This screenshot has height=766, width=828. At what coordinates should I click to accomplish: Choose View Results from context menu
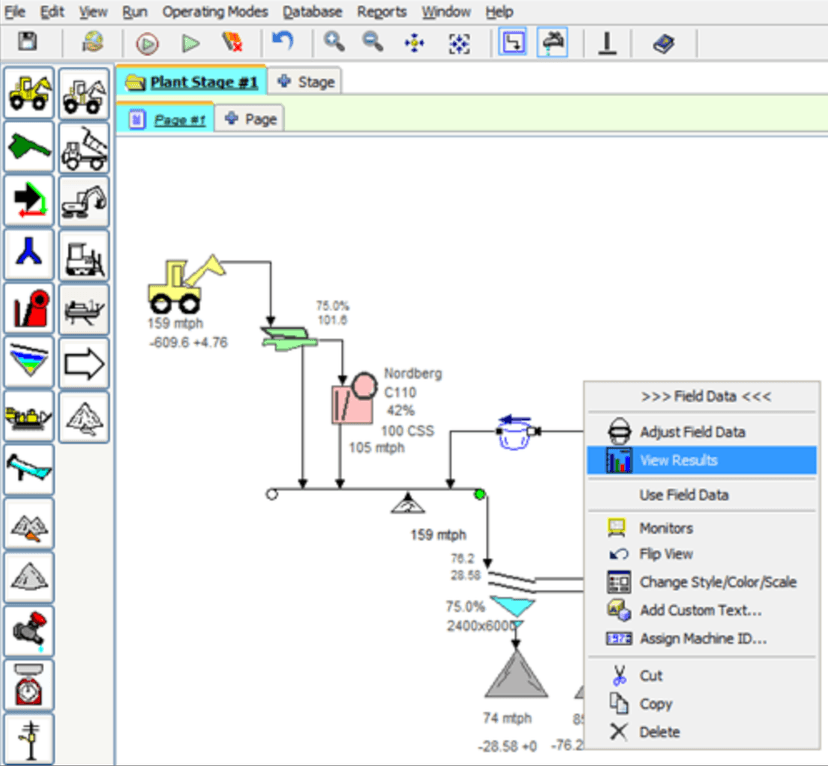click(x=678, y=461)
